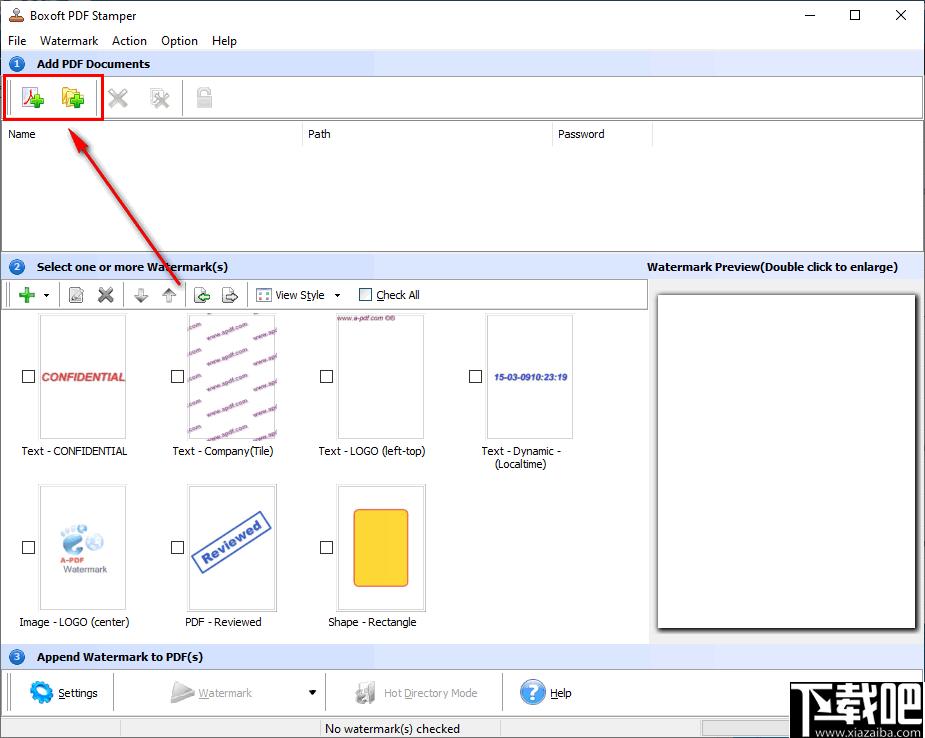
Task: Open the Settings button
Action: pyautogui.click(x=64, y=693)
